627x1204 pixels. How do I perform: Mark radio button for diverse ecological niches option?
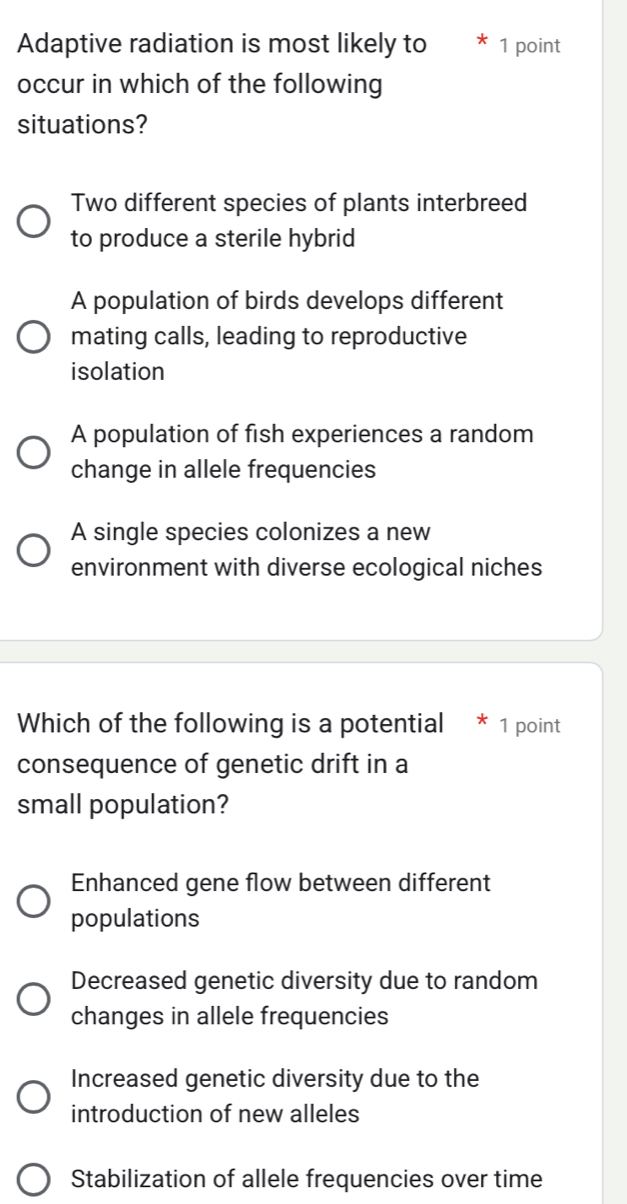click(34, 550)
